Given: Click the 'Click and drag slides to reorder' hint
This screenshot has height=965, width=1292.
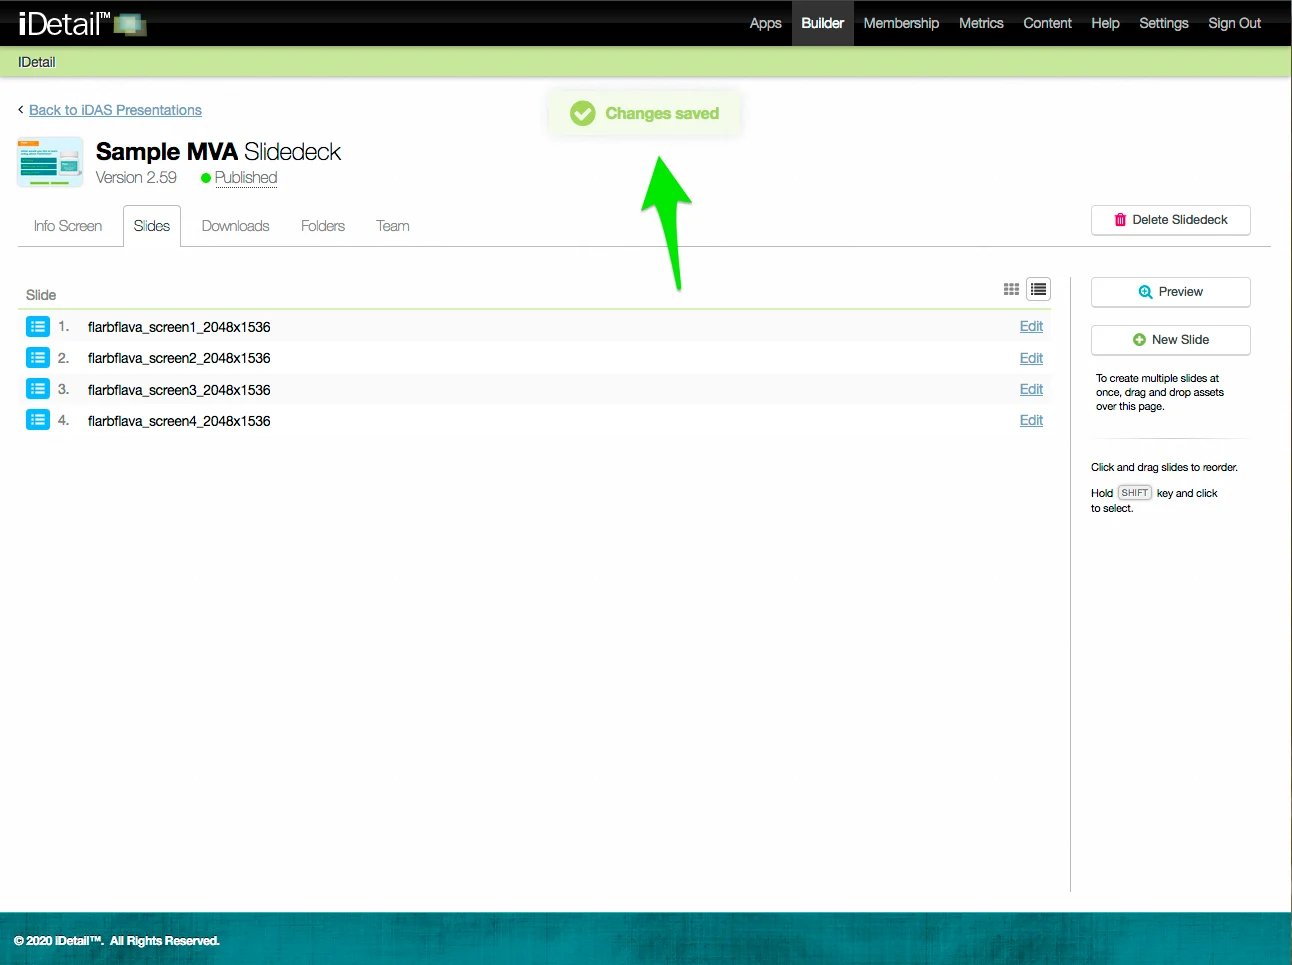Looking at the screenshot, I should pos(1164,467).
